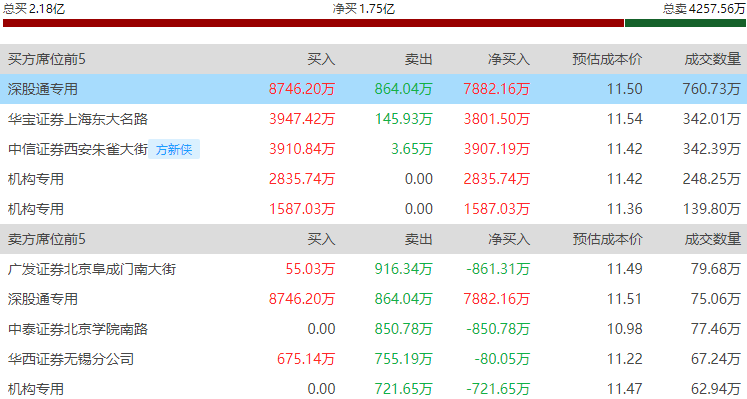Click the 3910.84万 buy value
This screenshot has height=399, width=747.
tap(302, 149)
